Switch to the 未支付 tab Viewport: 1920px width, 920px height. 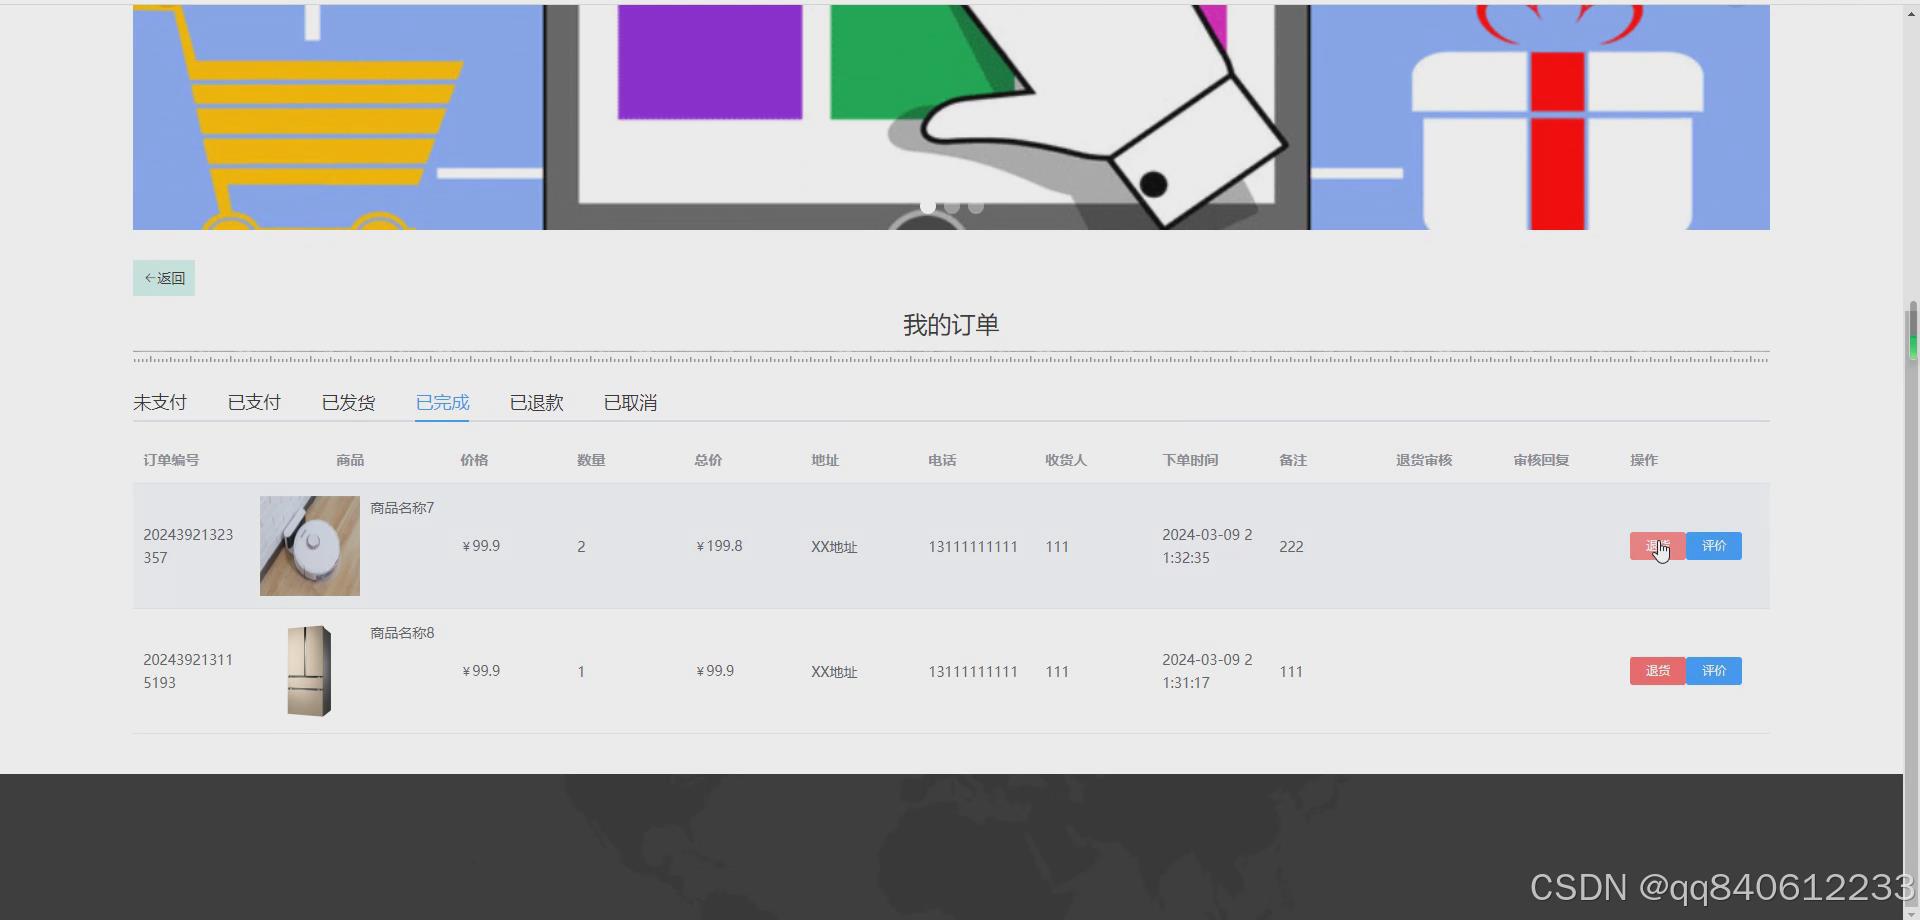point(160,402)
